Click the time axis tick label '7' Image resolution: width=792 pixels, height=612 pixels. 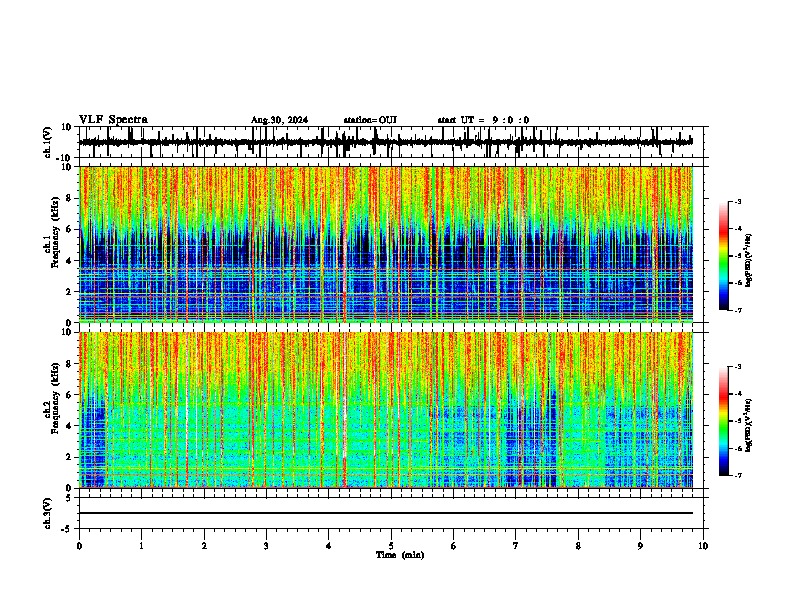tap(516, 546)
